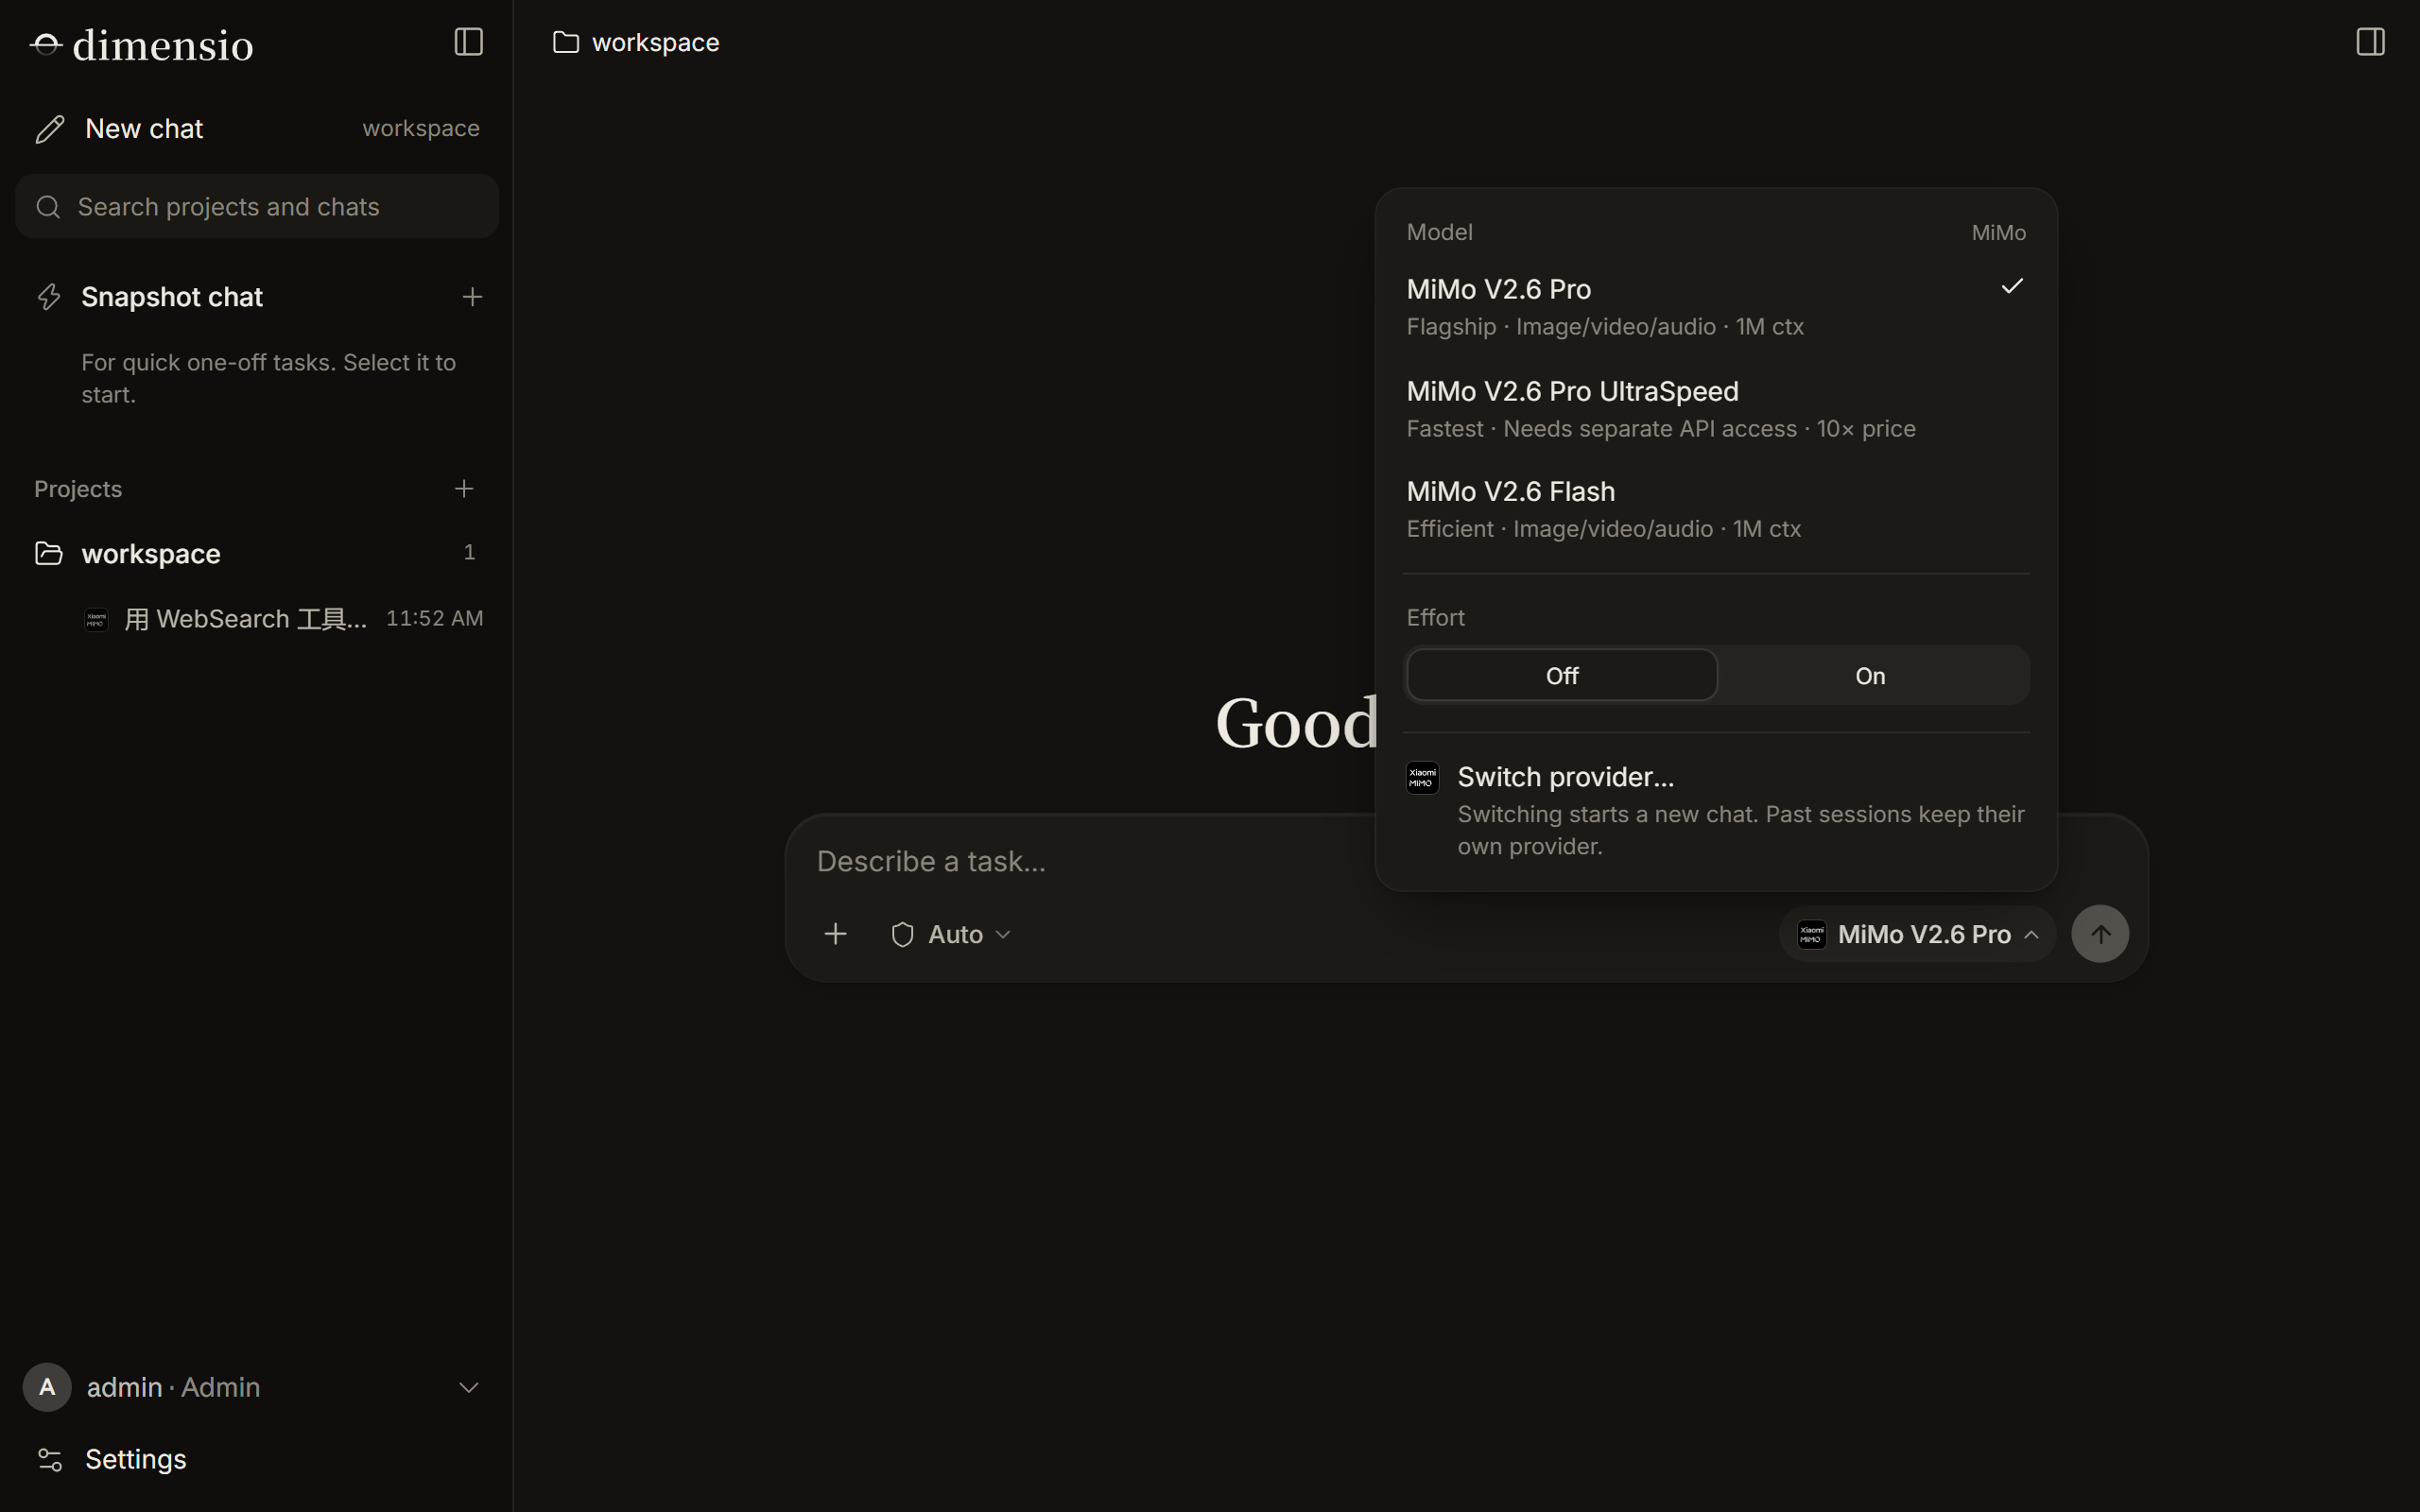Click the workspace chat count 1
2420x1512 pixels.
[469, 552]
